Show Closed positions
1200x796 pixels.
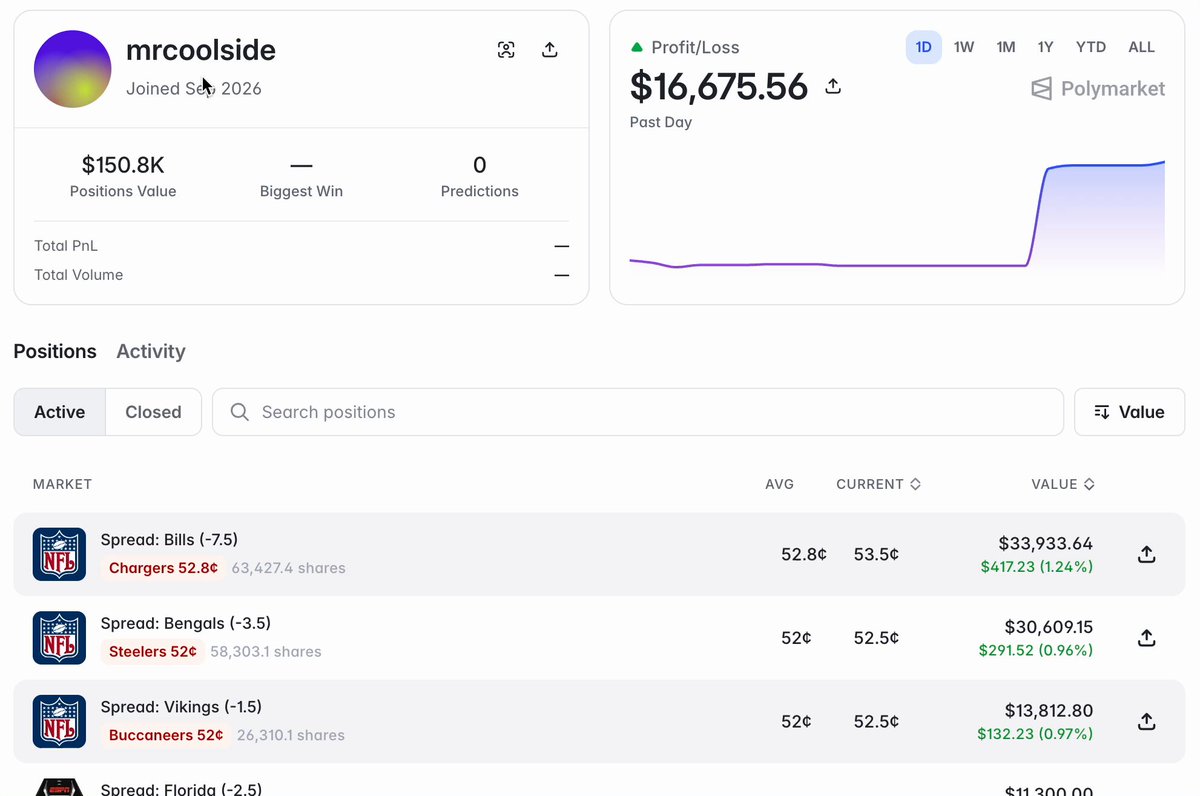153,412
